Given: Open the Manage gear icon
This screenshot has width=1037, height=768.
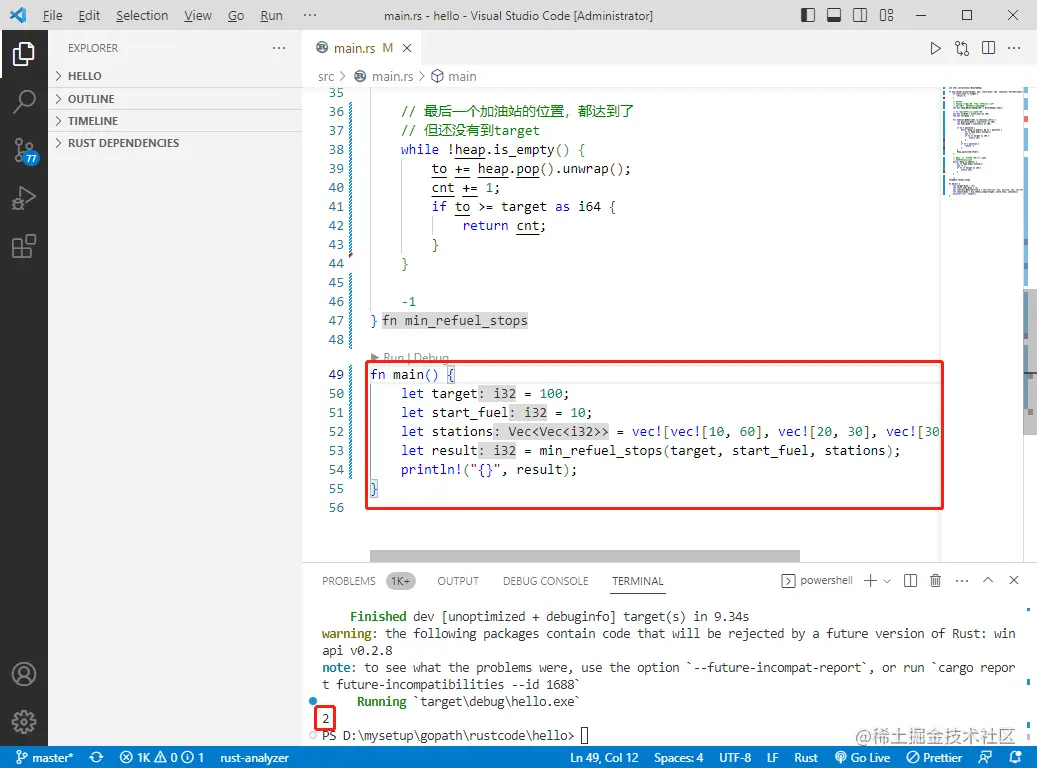Looking at the screenshot, I should coord(24,722).
